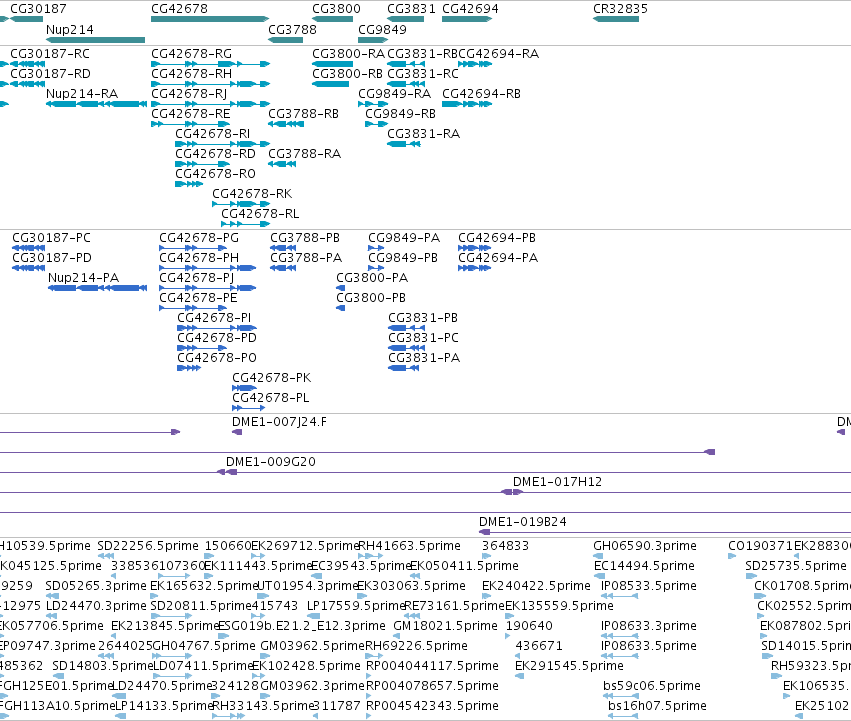Click the CG42694 gene label
This screenshot has width=851, height=721.
pyautogui.click(x=470, y=9)
